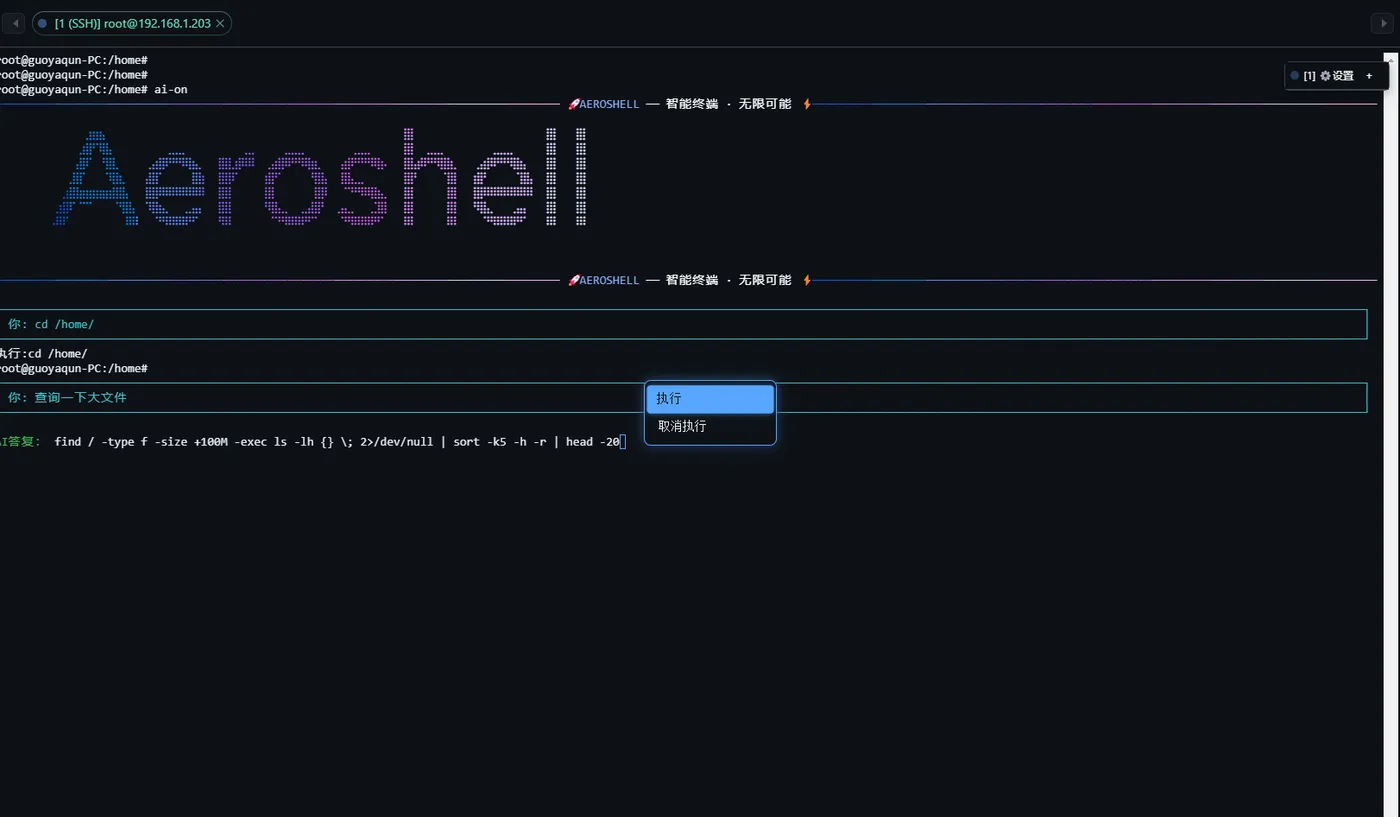The image size is (1400, 817).
Task: Click the lightning icon in the top banner
Action: (x=807, y=104)
